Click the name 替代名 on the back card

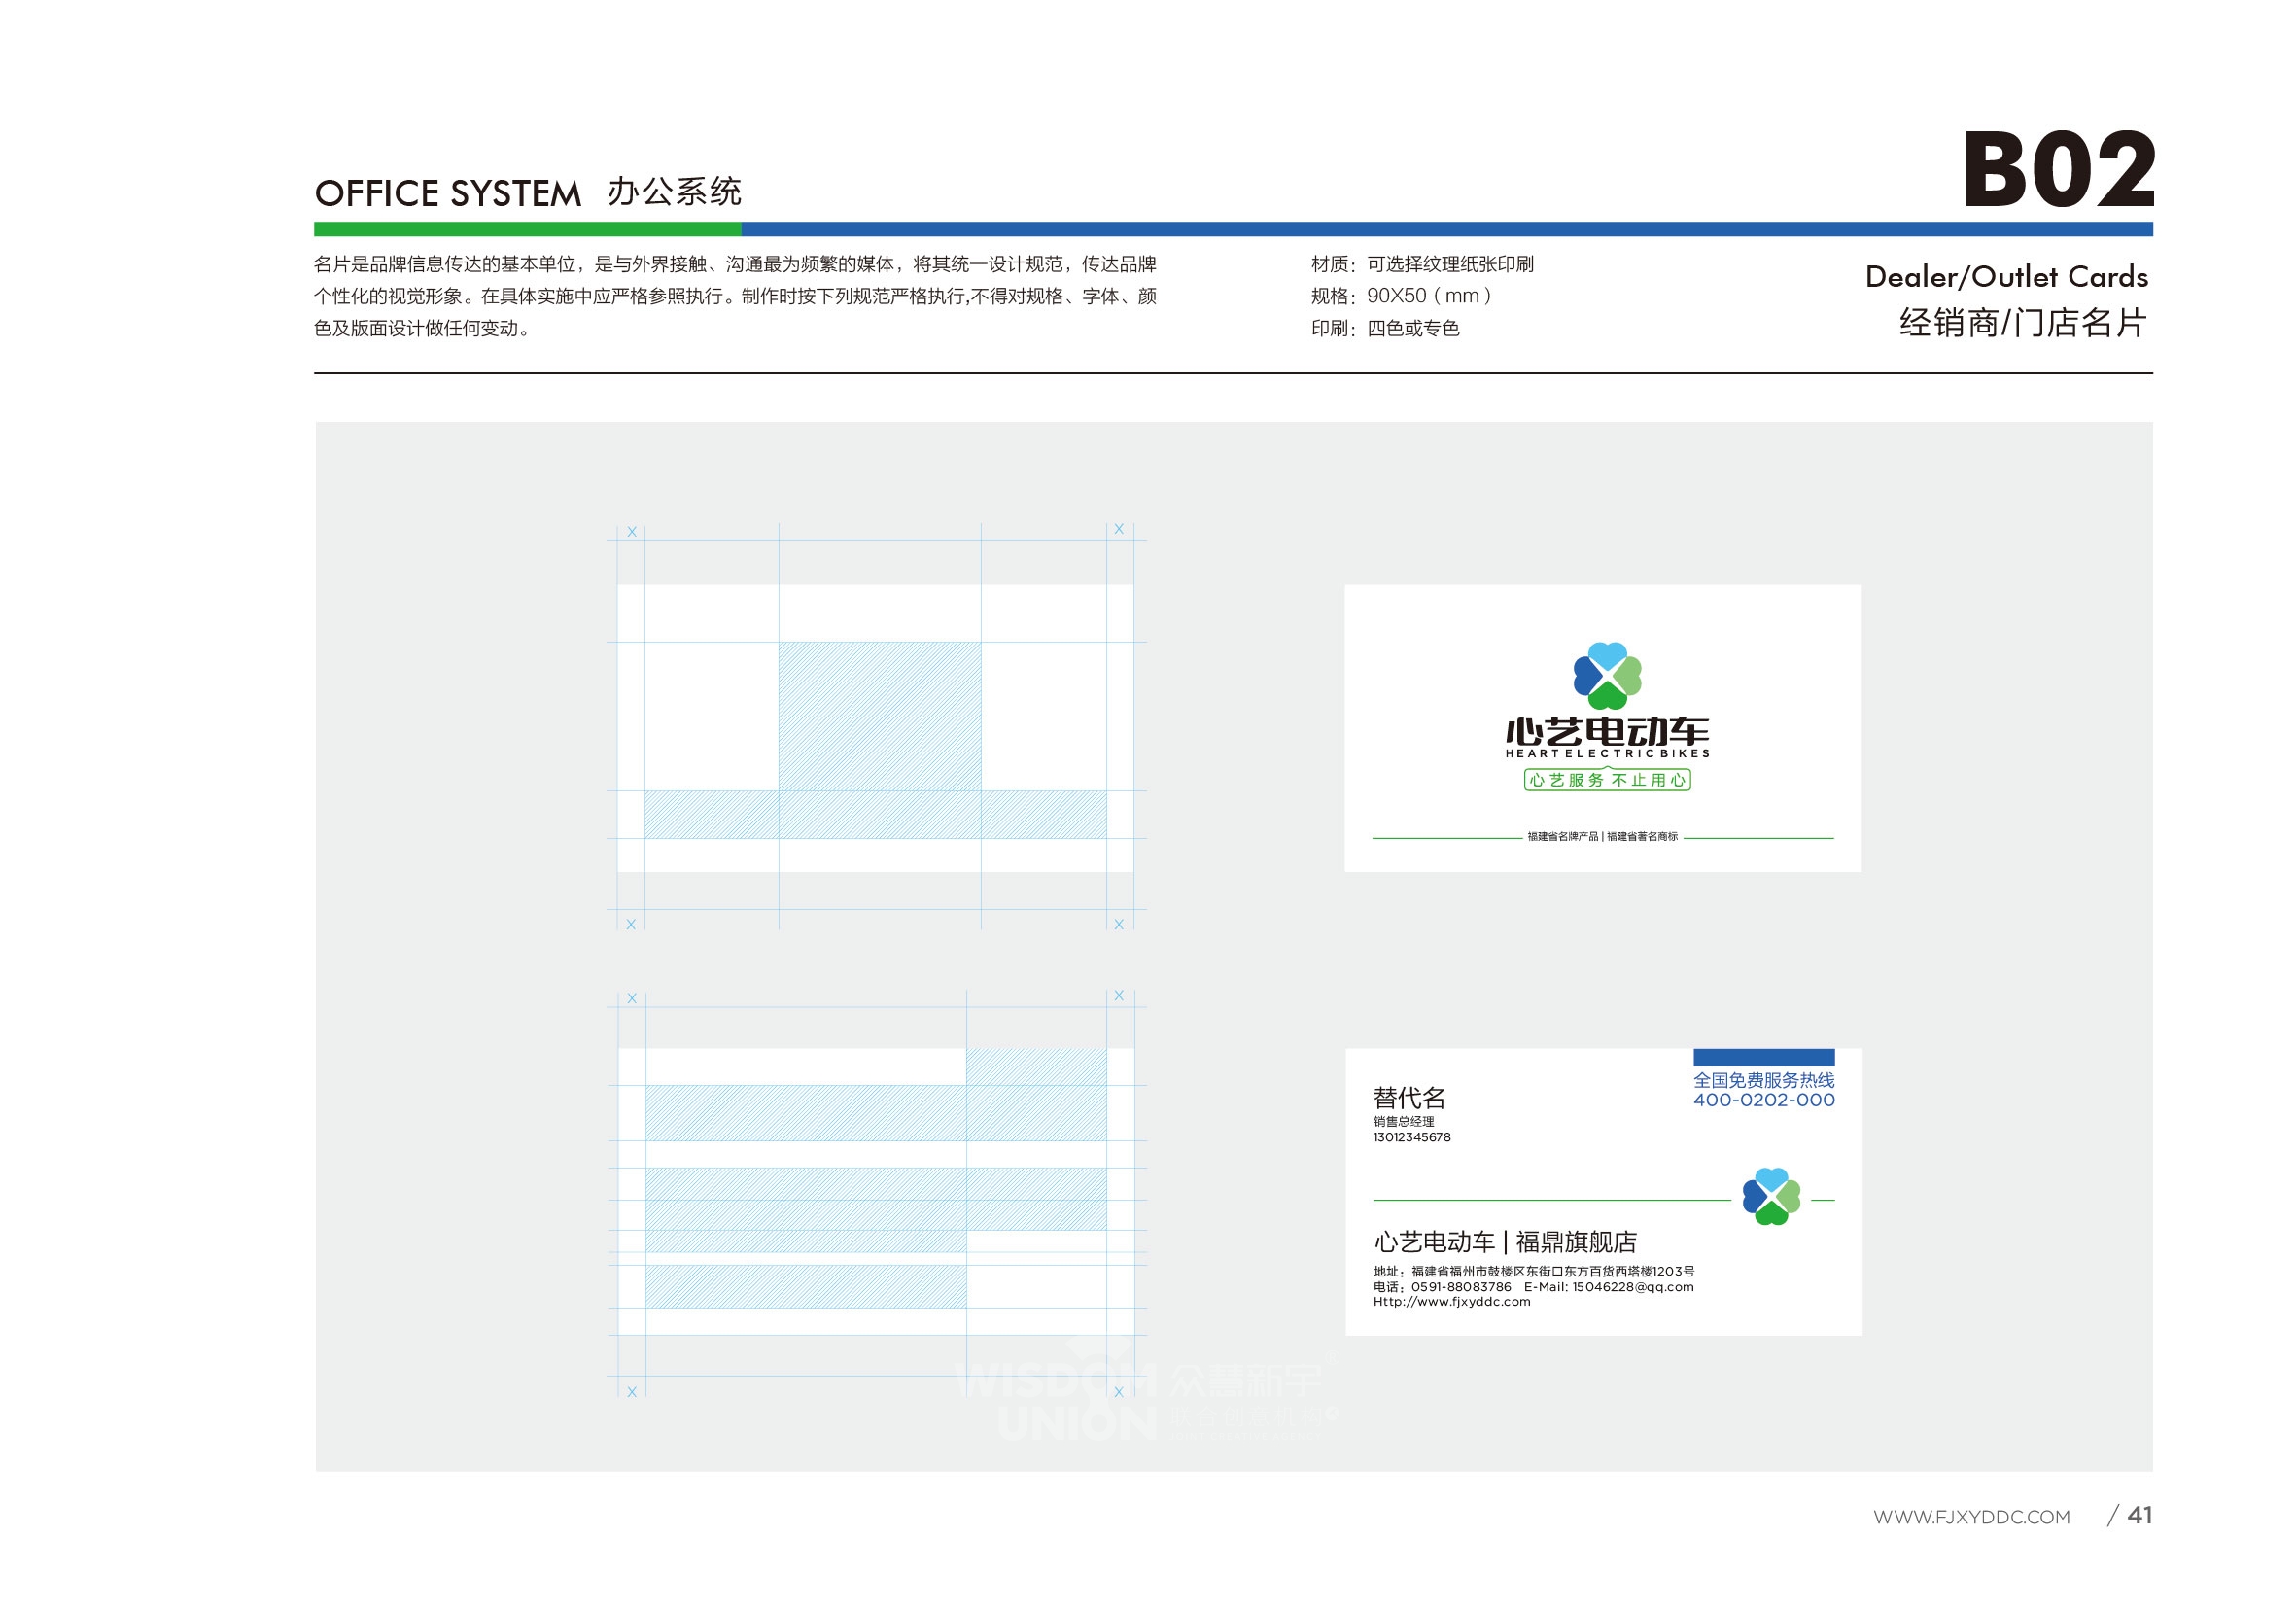tap(1409, 1098)
